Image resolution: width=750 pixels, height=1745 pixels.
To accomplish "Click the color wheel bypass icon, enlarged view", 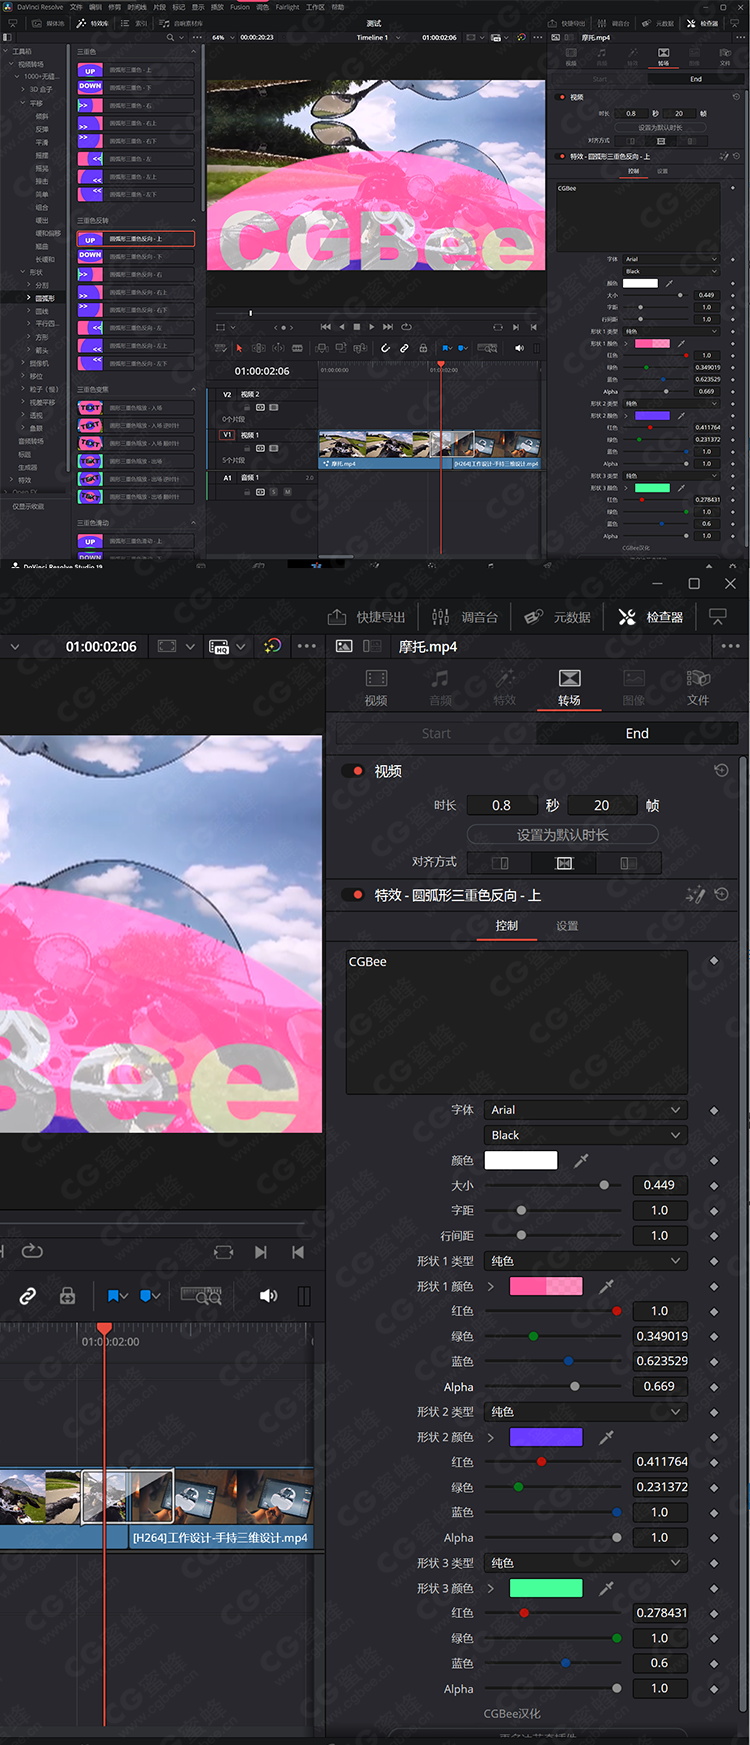I will pos(272,646).
